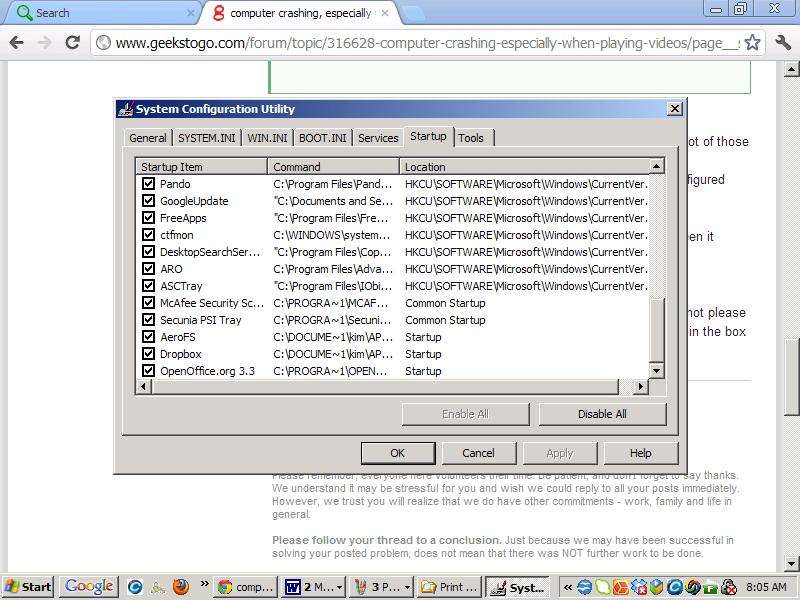Screen dimensions: 800x600
Task: Click the yellow molecule Quick Launch icon
Action: pos(158,588)
